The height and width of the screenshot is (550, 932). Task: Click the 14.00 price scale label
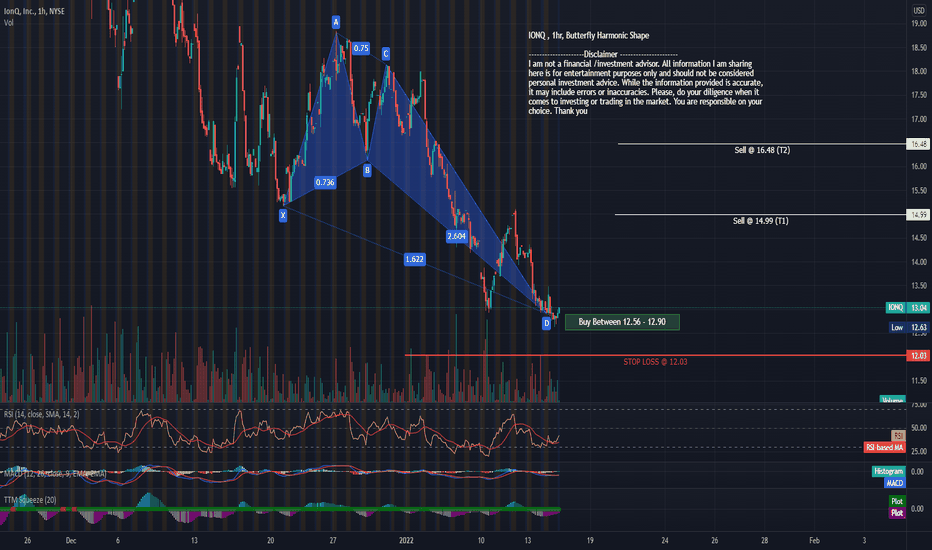click(x=919, y=262)
